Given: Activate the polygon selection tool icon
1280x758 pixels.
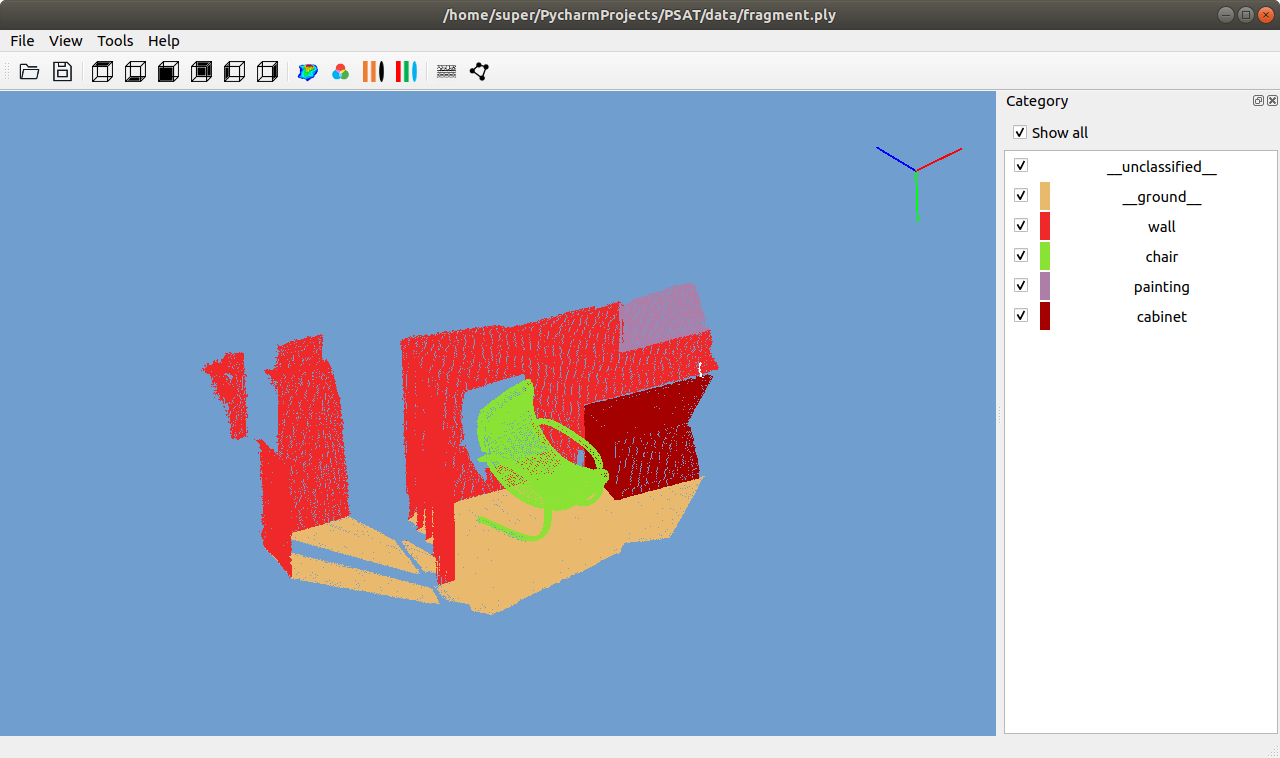Looking at the screenshot, I should [479, 71].
